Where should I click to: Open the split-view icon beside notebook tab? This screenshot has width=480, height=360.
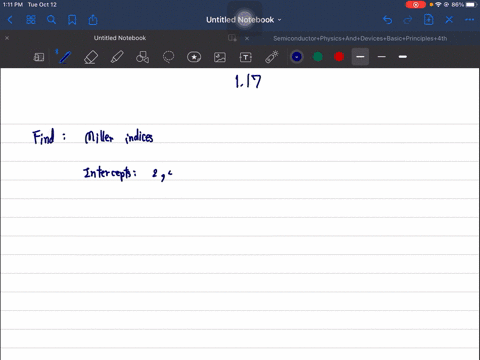click(232, 38)
